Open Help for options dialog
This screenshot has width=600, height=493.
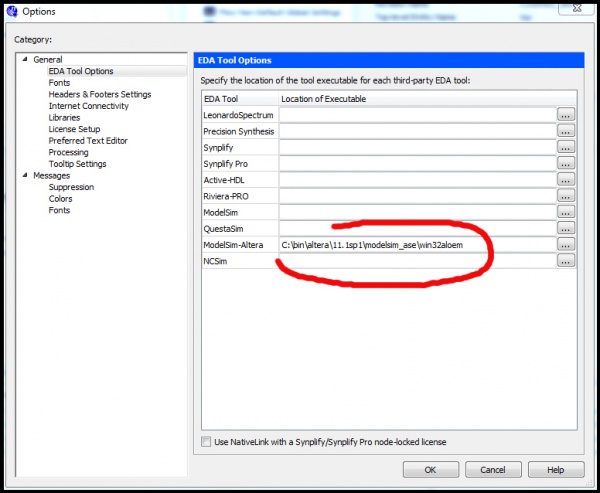click(556, 470)
